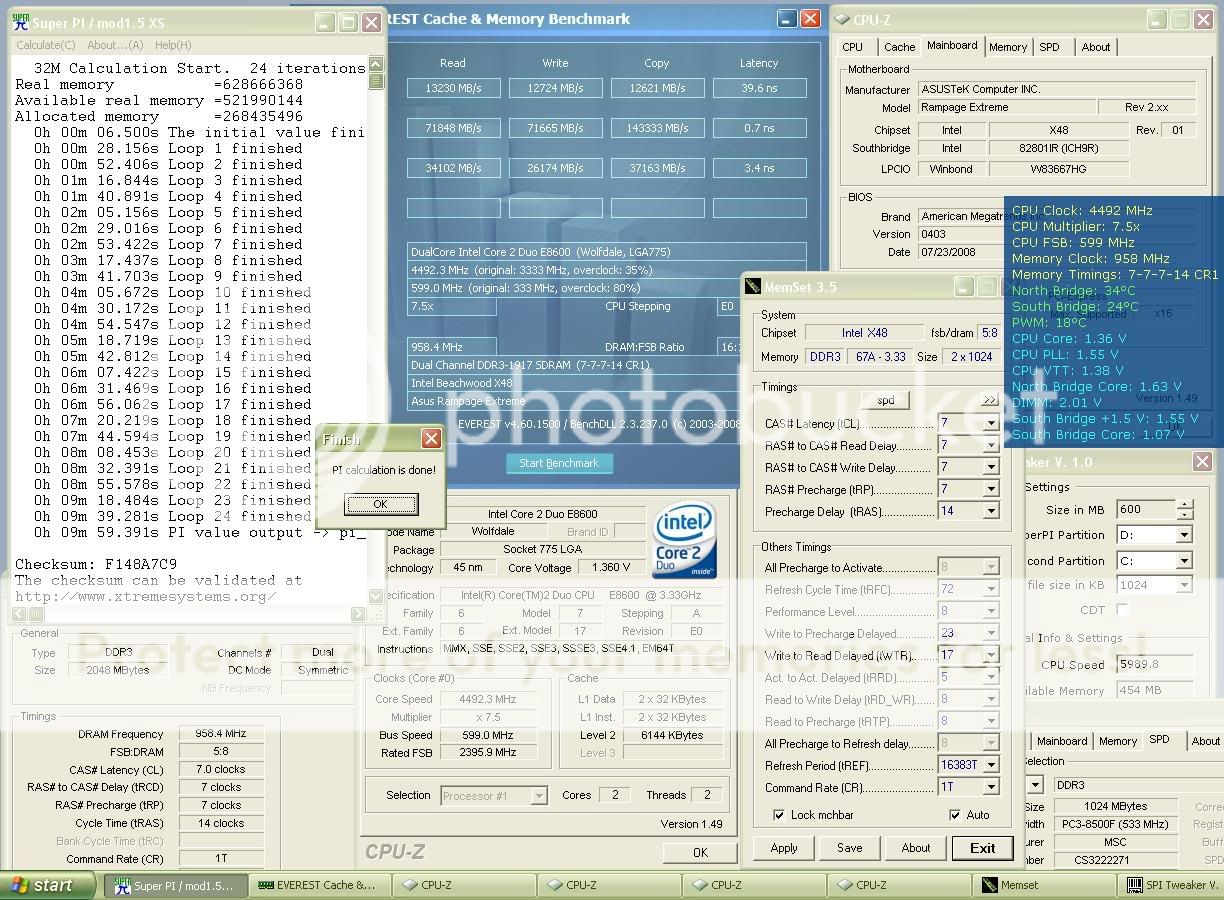Close the Finish dialog with its X button
Image resolution: width=1224 pixels, height=900 pixels.
[x=431, y=439]
